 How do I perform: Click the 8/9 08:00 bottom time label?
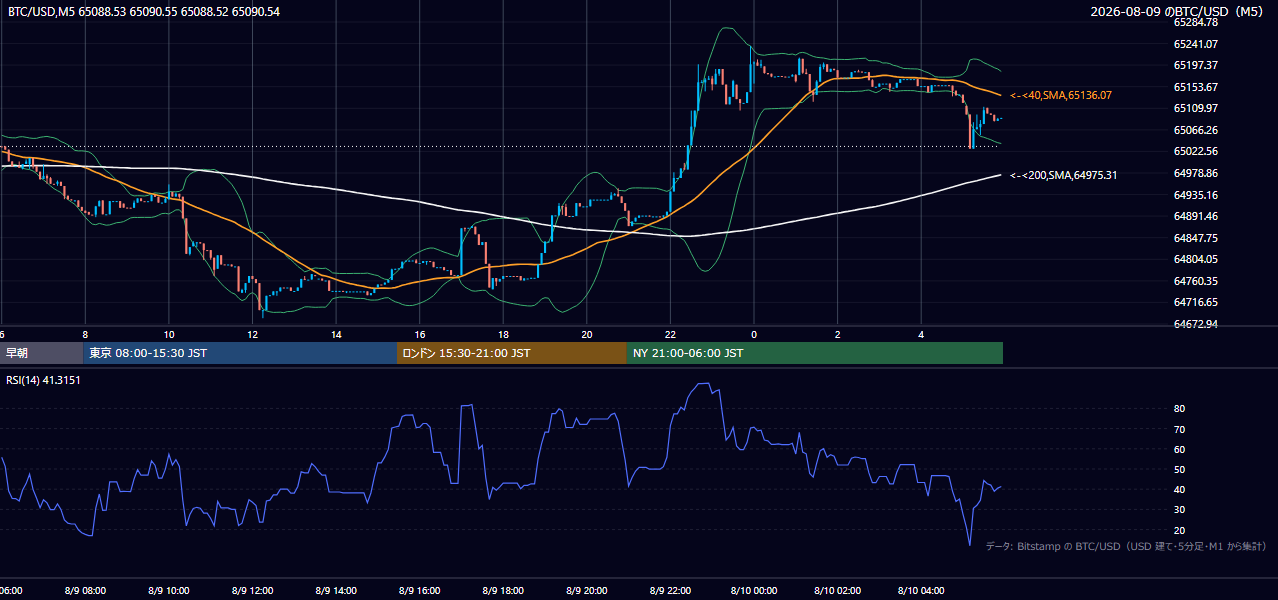tap(85, 591)
